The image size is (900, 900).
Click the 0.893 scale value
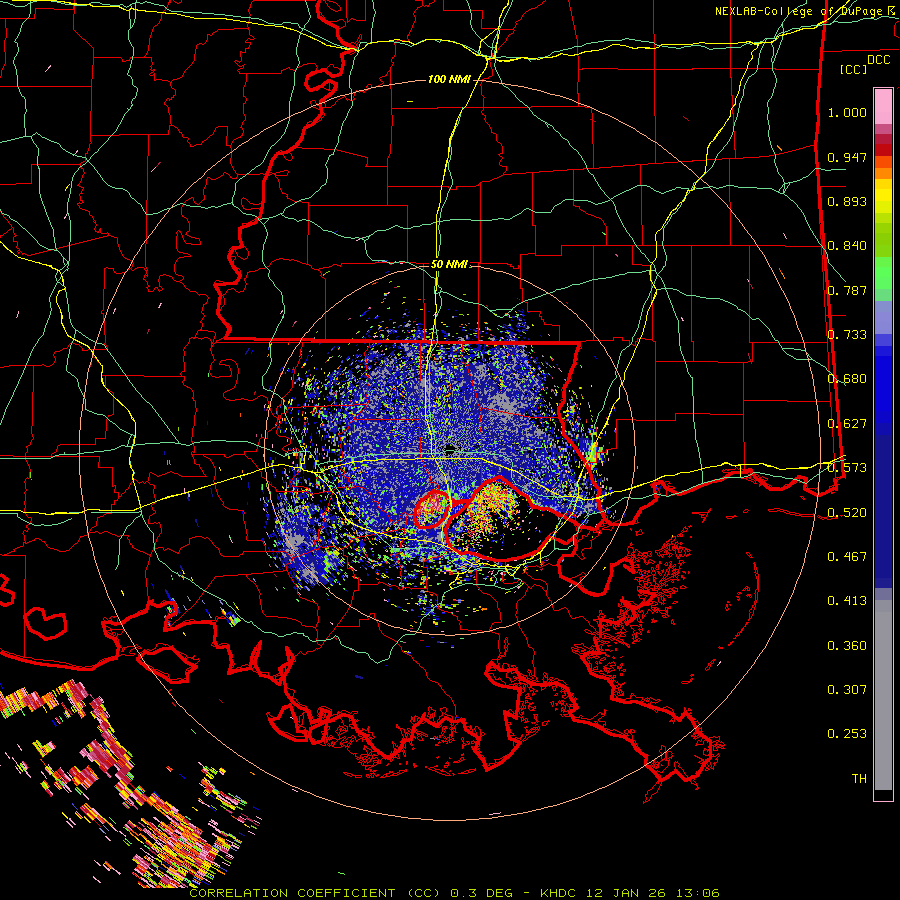847,201
